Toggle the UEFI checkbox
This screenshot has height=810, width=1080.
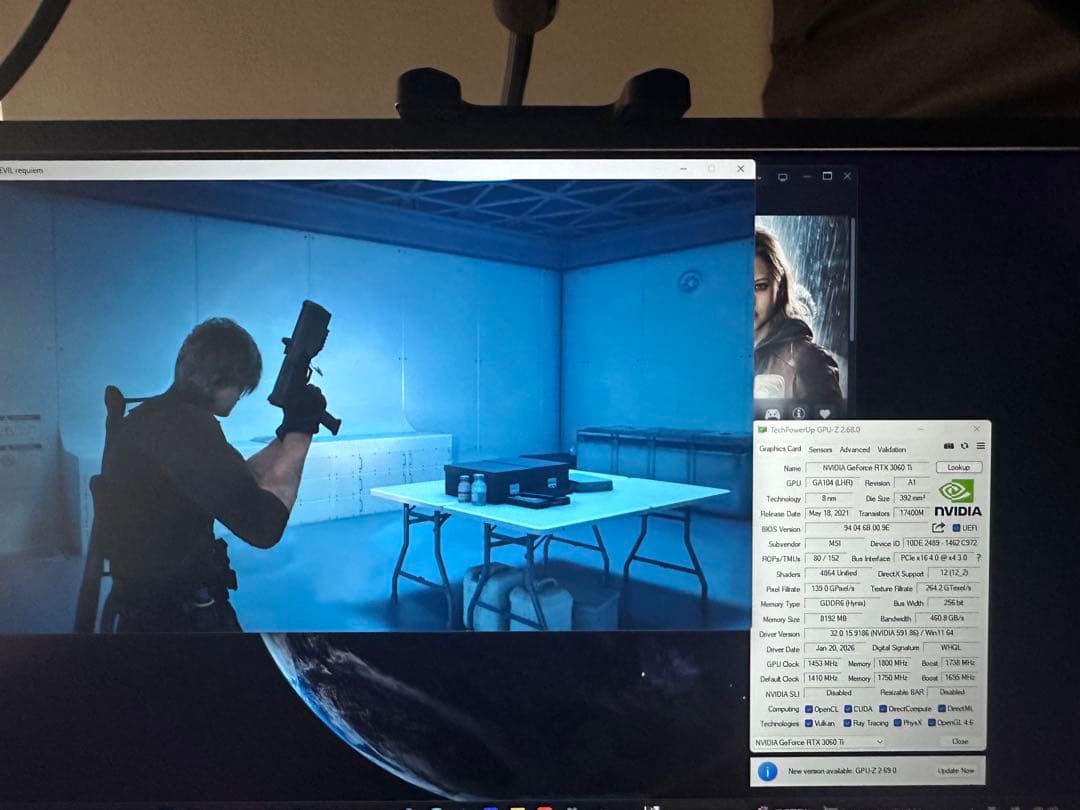tap(956, 528)
